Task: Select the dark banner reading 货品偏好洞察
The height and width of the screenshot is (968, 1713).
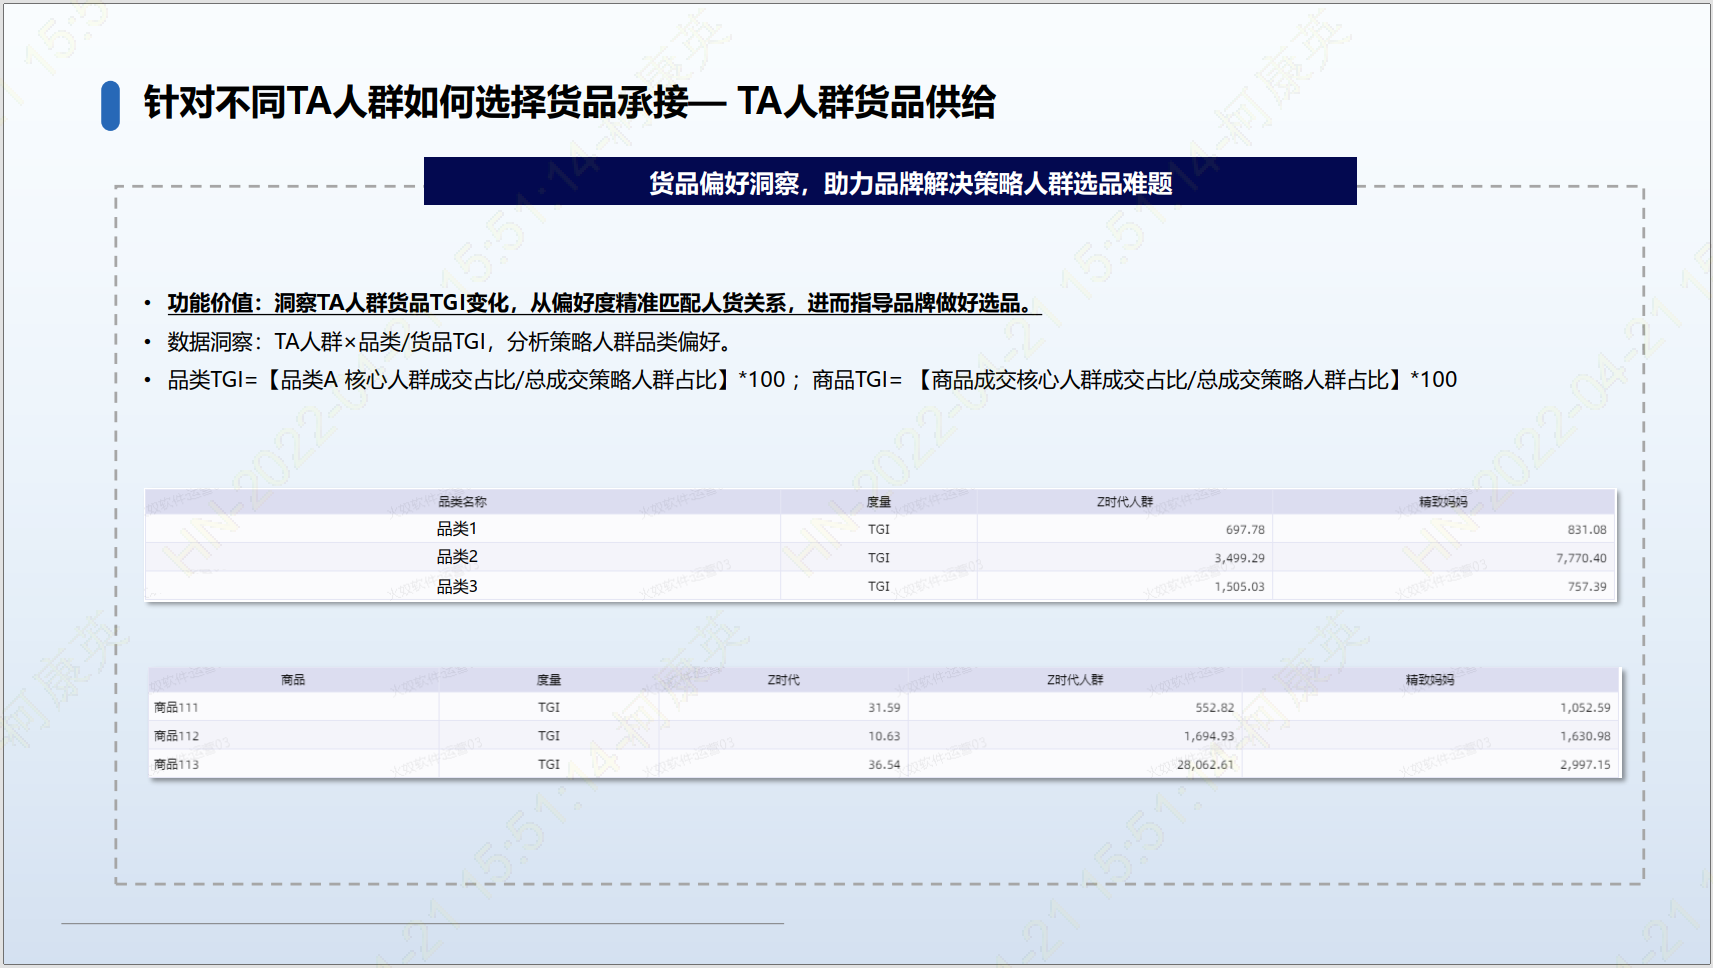Action: point(890,181)
